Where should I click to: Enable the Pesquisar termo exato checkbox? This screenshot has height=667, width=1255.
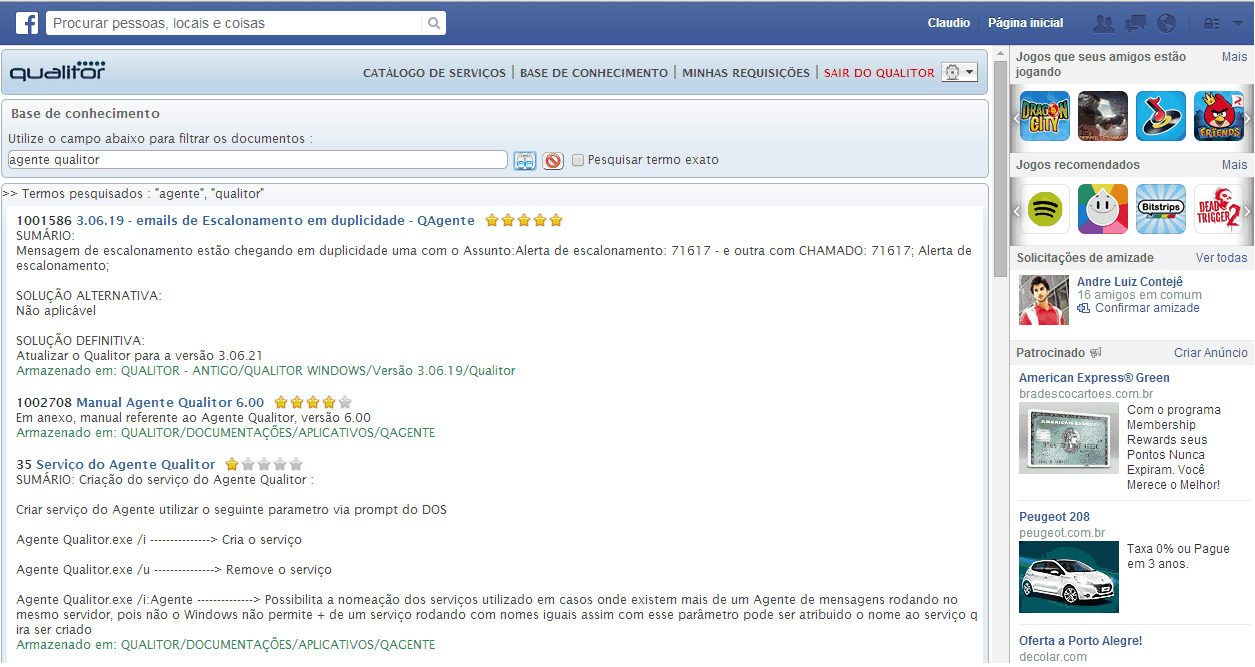click(x=578, y=160)
